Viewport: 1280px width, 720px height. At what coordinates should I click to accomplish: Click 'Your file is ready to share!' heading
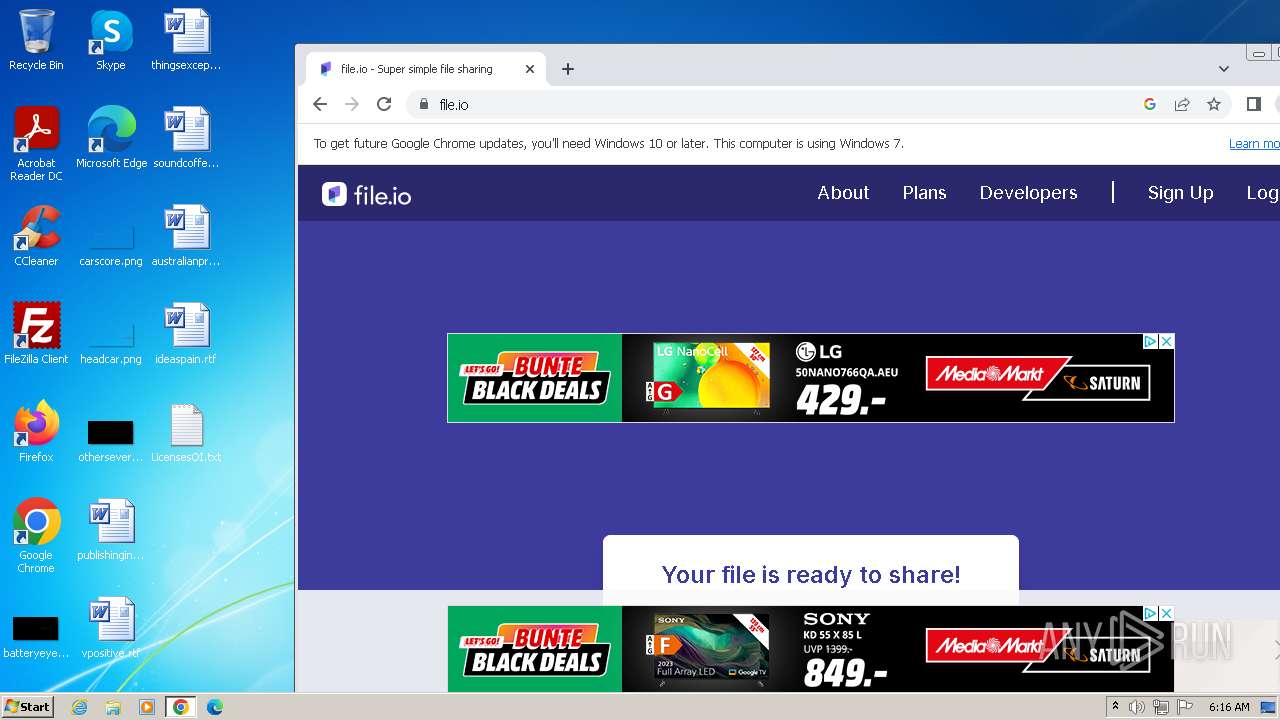(811, 574)
